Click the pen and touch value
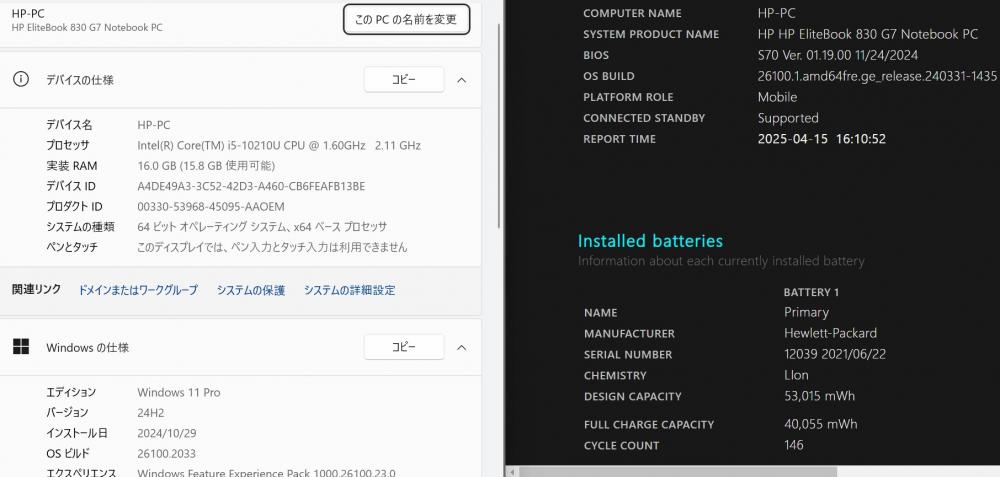This screenshot has width=1000, height=477. (x=272, y=247)
